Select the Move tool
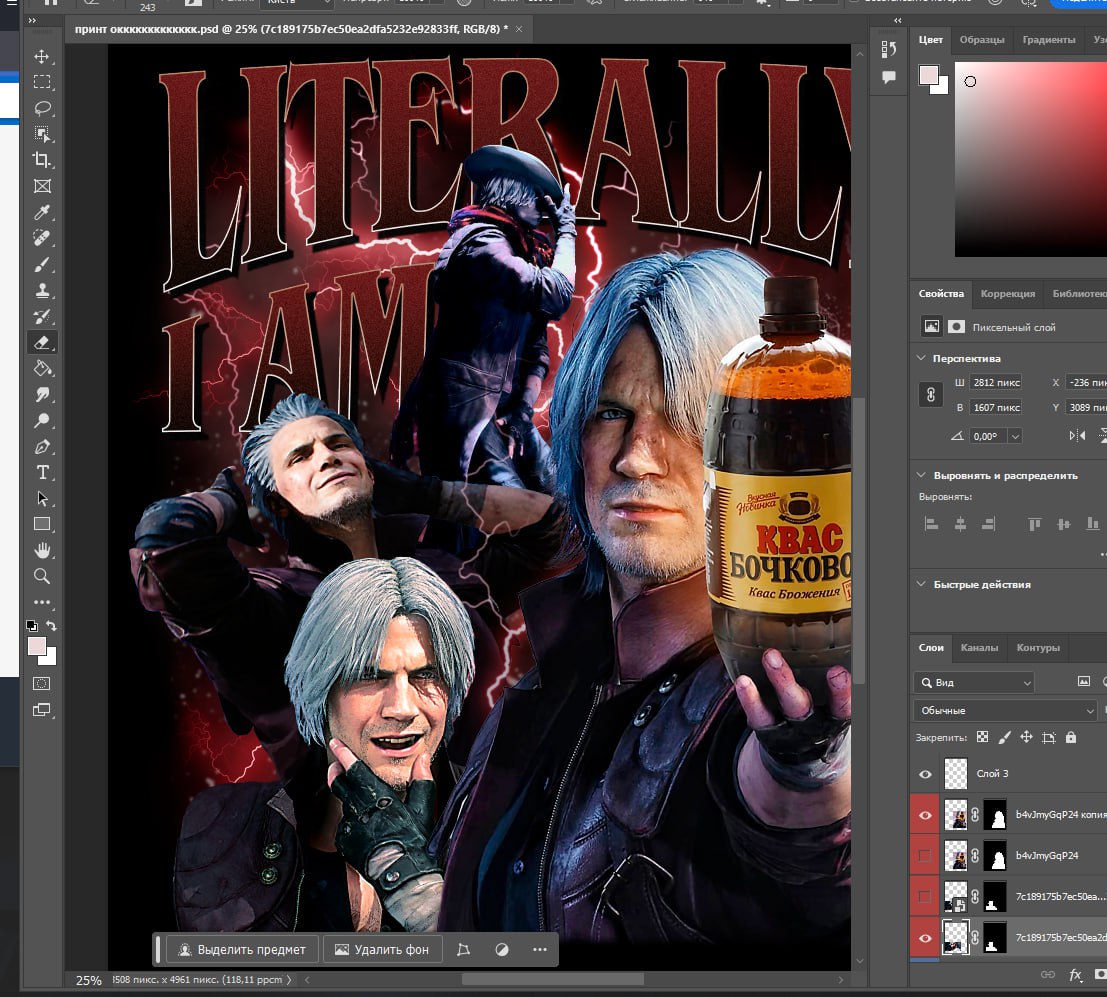The image size is (1107, 997). click(42, 56)
